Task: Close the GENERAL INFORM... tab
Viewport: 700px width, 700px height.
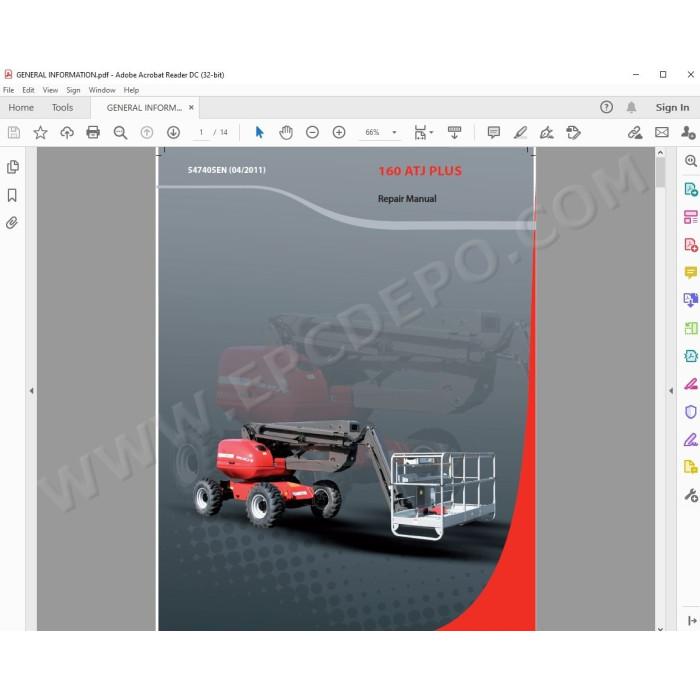Action: tap(191, 108)
